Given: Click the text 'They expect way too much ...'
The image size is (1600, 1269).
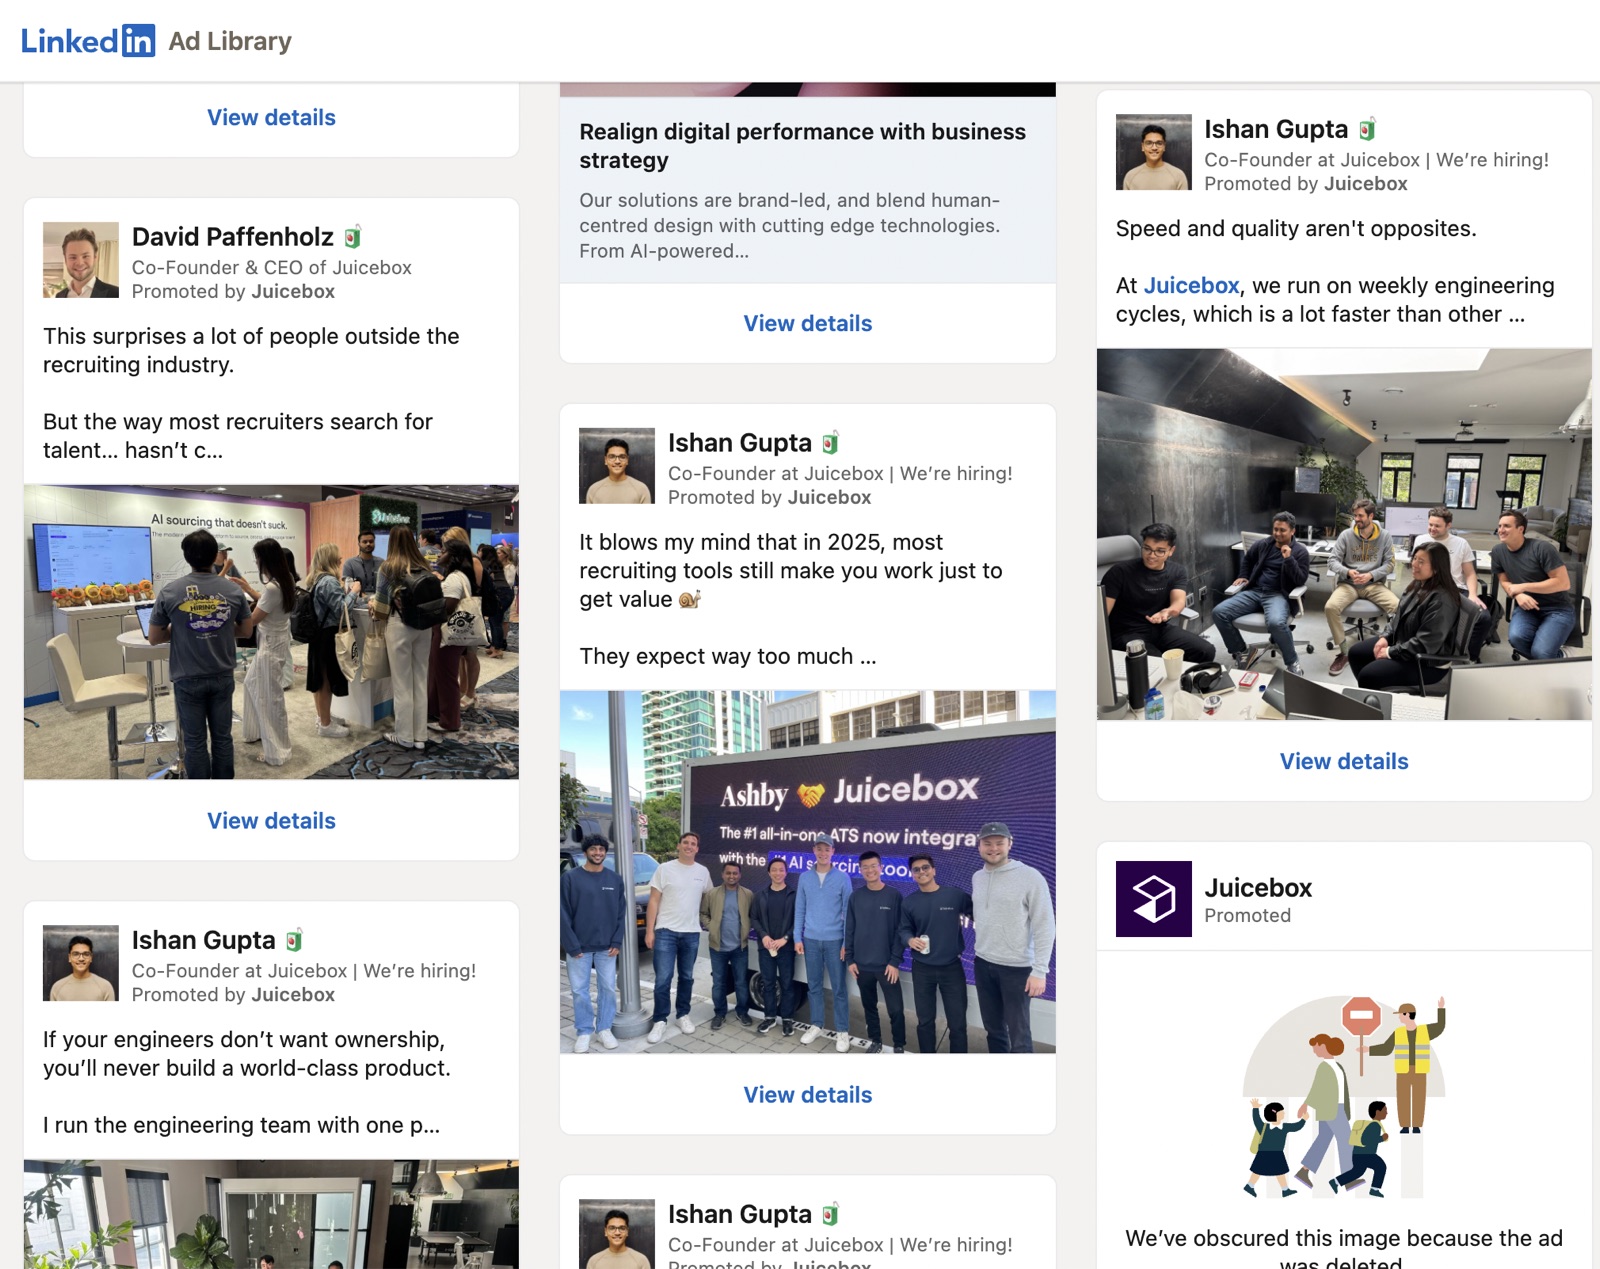Looking at the screenshot, I should pos(728,657).
